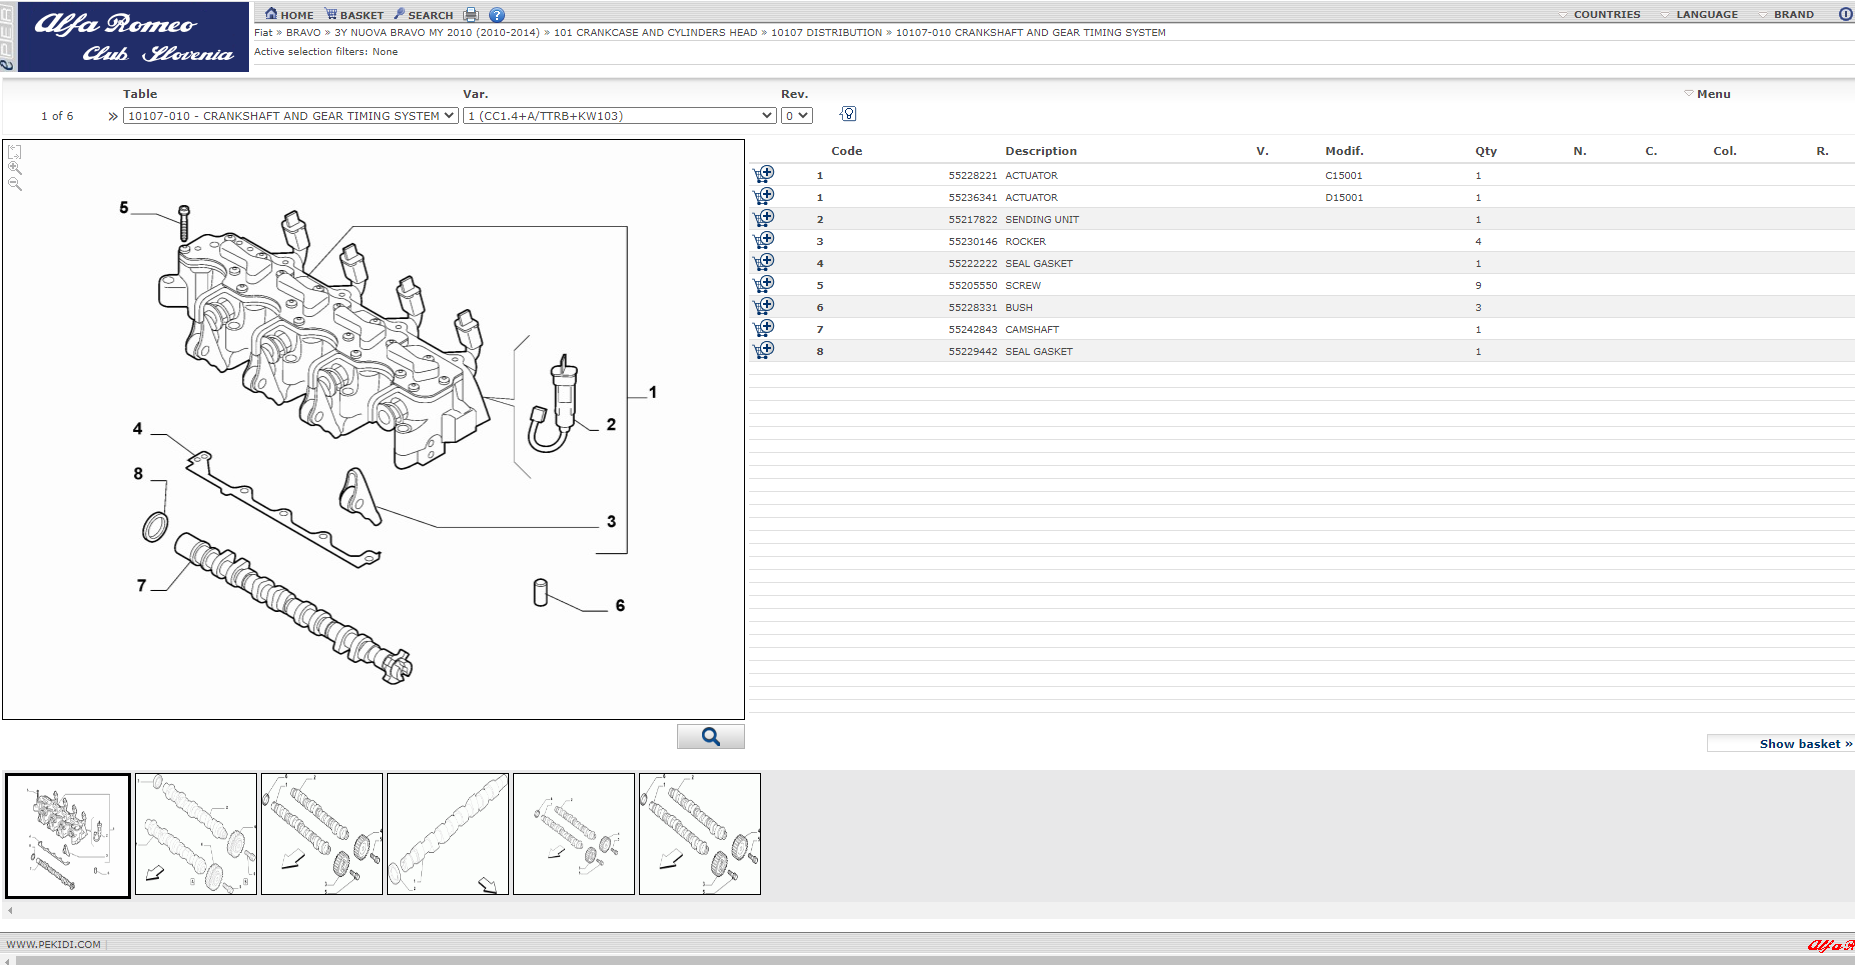
Task: Click part callout 5 in the drawing
Action: [124, 208]
